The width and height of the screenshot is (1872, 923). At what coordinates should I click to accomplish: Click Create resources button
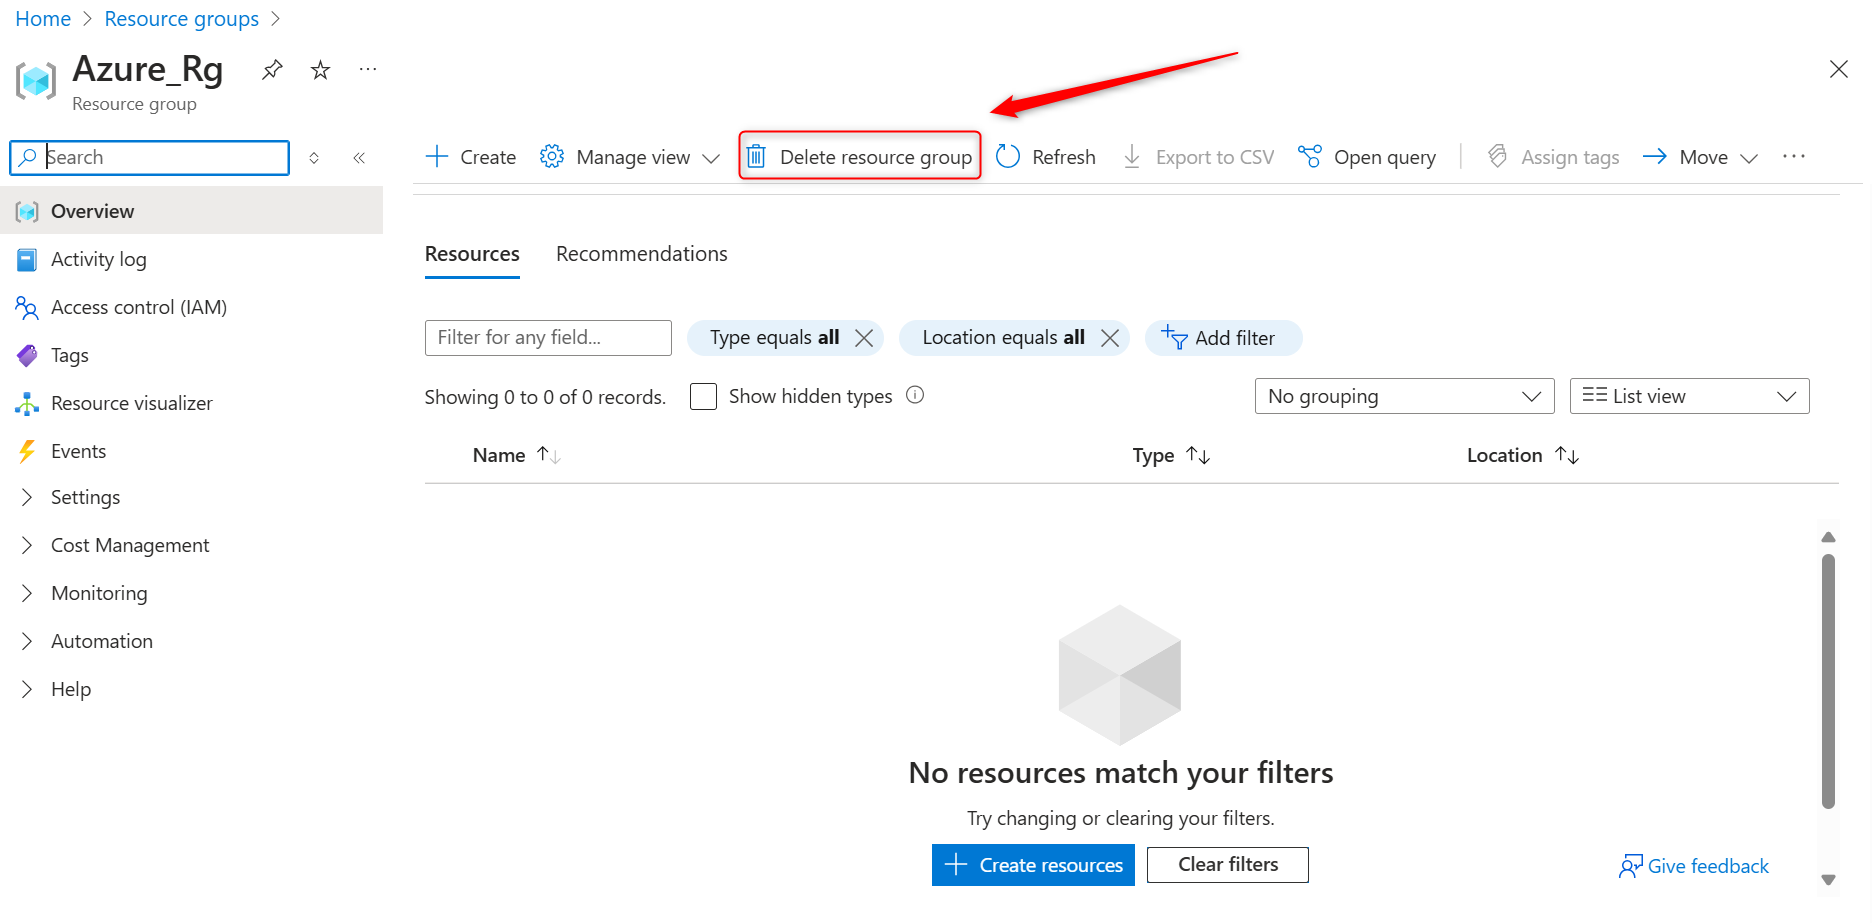tap(1033, 865)
